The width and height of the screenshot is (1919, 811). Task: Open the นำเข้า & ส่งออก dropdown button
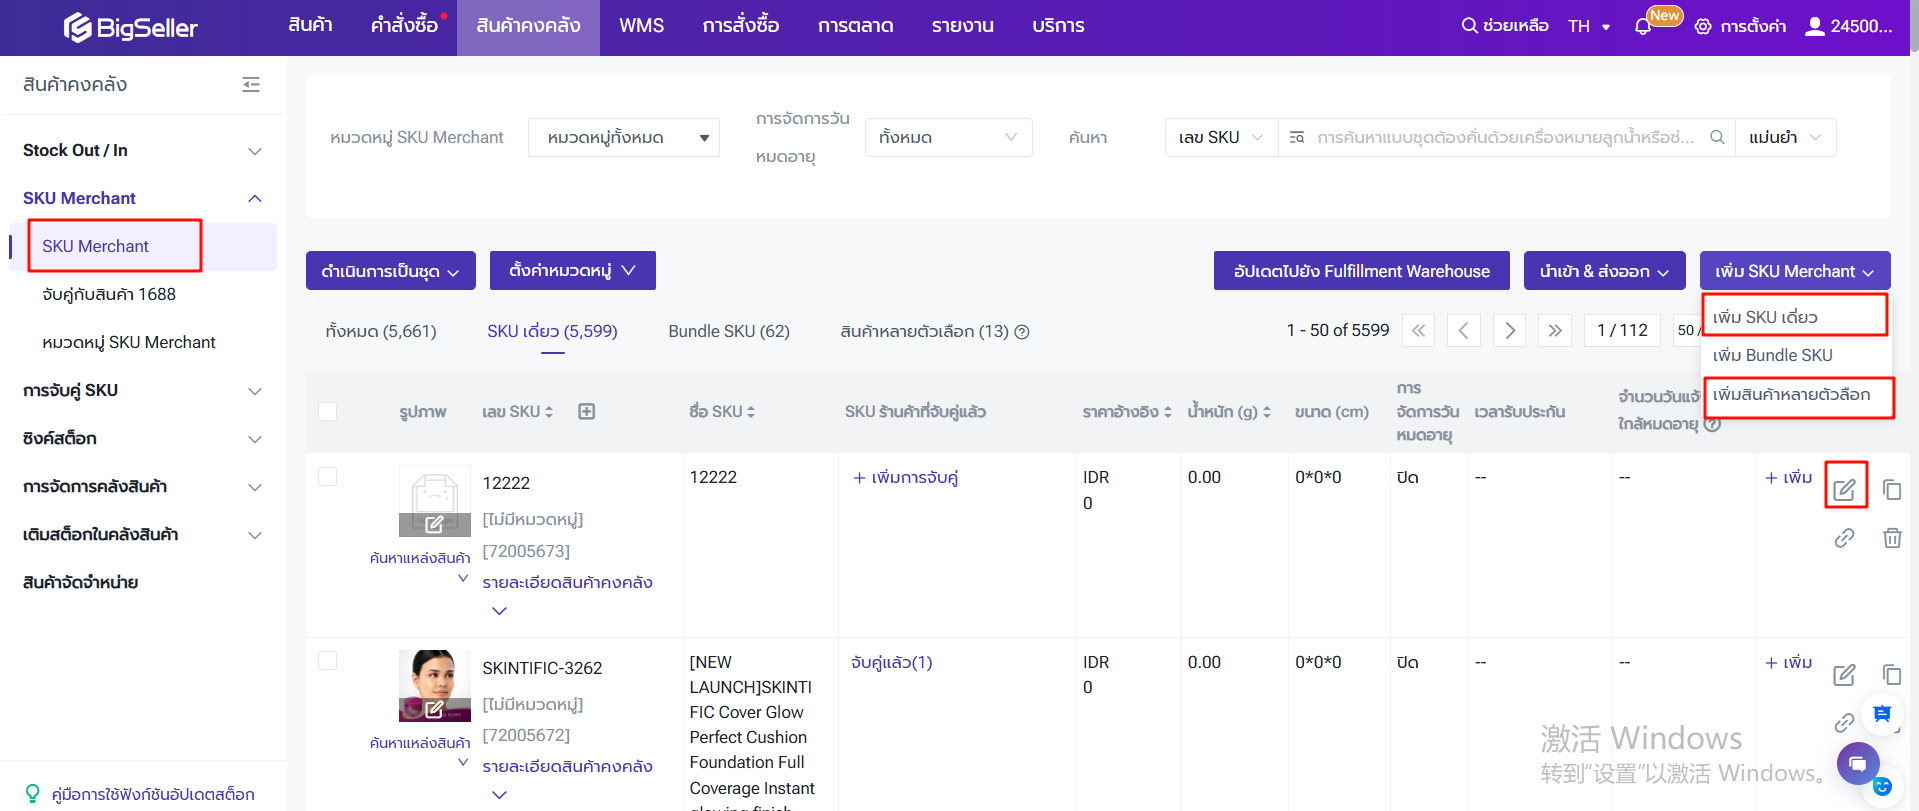point(1604,271)
